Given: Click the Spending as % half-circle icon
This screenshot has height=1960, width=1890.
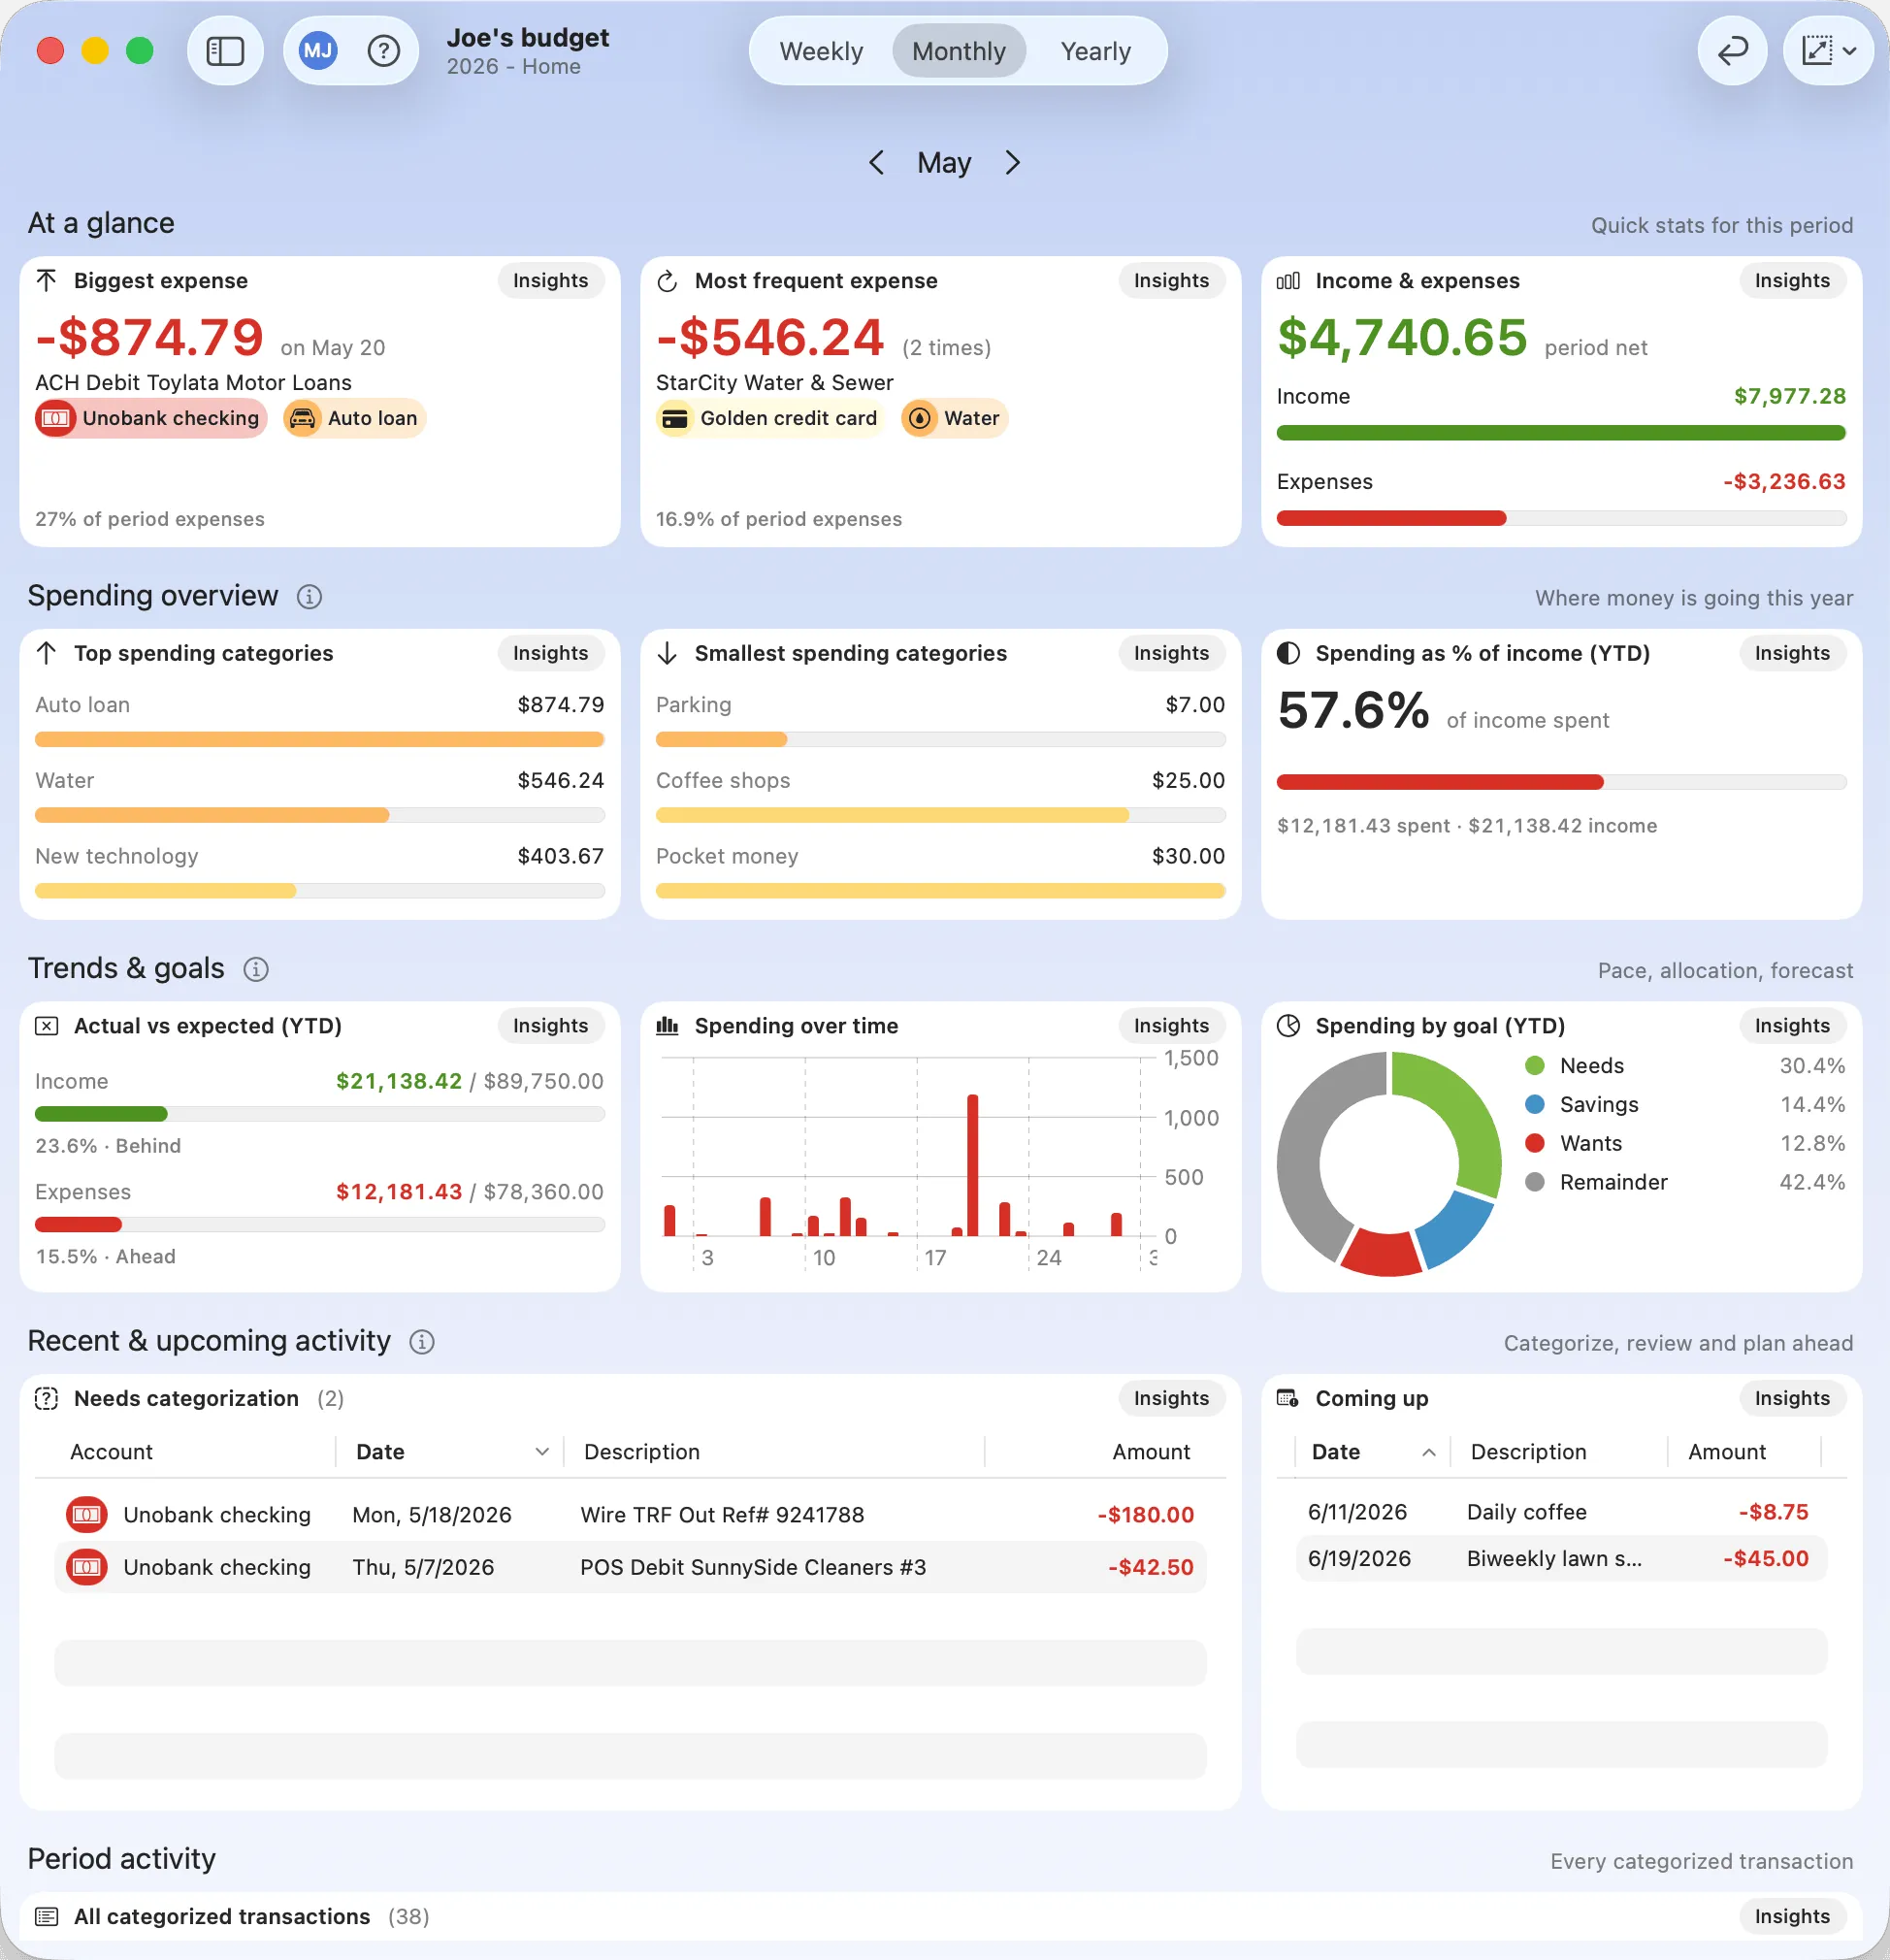Looking at the screenshot, I should [x=1288, y=654].
